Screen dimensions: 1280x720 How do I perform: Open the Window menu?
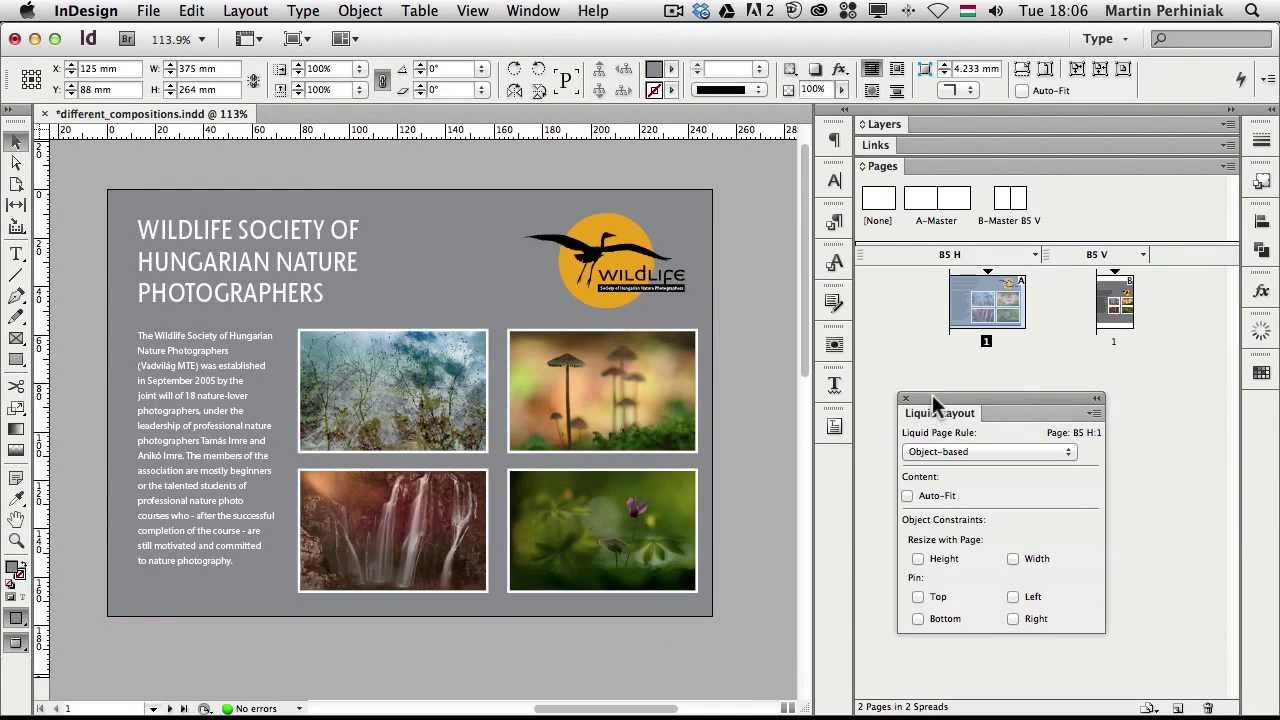coord(533,11)
